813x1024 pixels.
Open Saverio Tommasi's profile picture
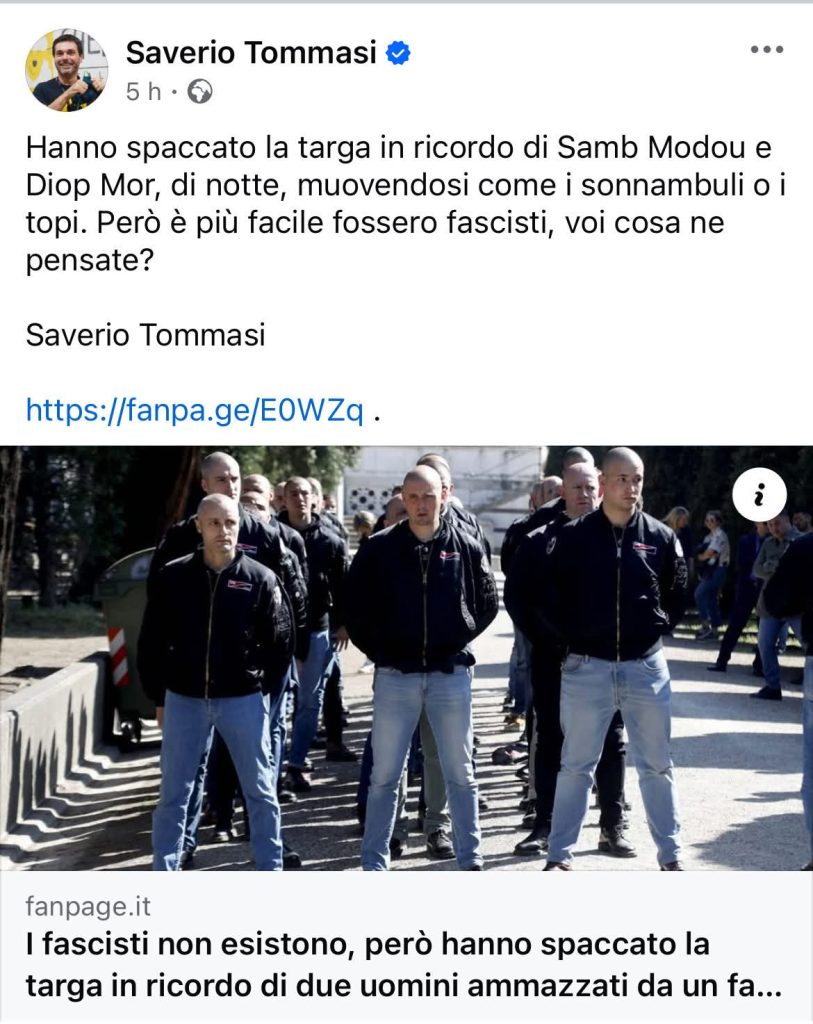67,69
